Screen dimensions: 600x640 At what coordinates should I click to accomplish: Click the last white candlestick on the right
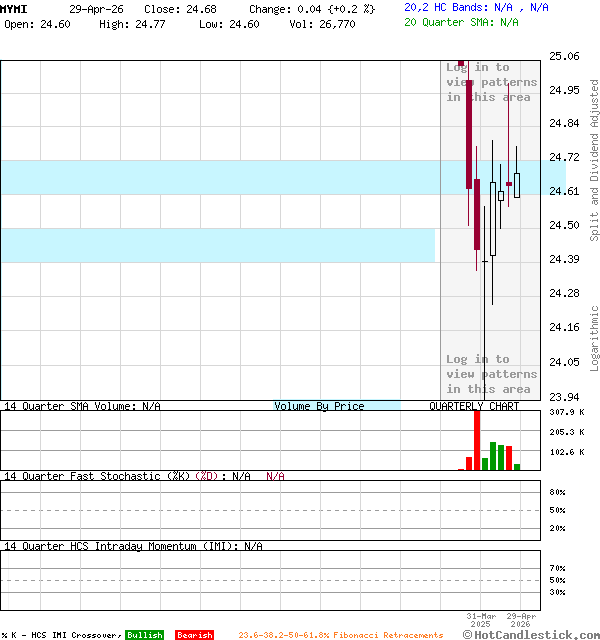pos(516,184)
